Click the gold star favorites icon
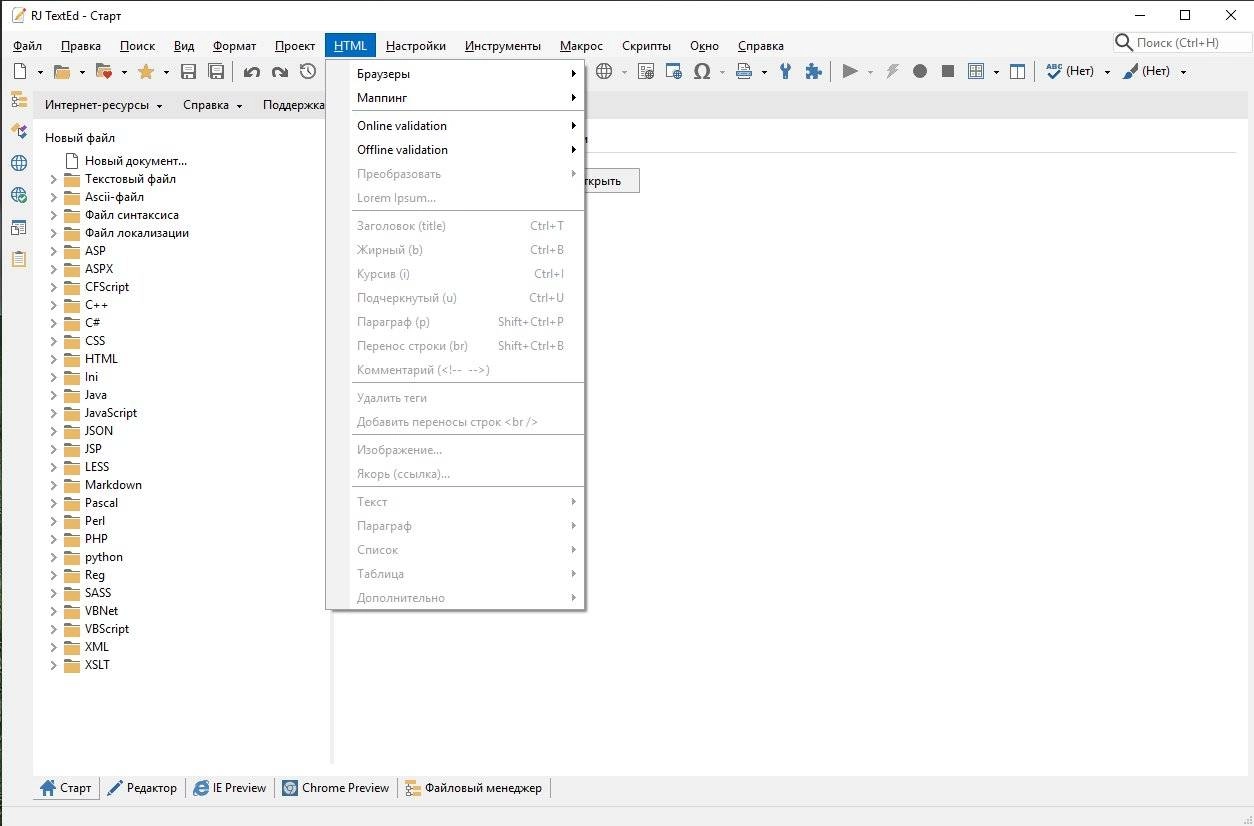This screenshot has height=826, width=1254. click(x=146, y=71)
